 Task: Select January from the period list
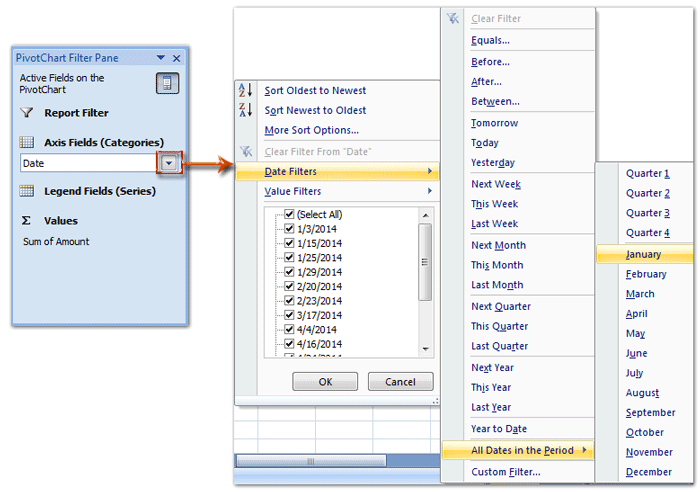[644, 254]
